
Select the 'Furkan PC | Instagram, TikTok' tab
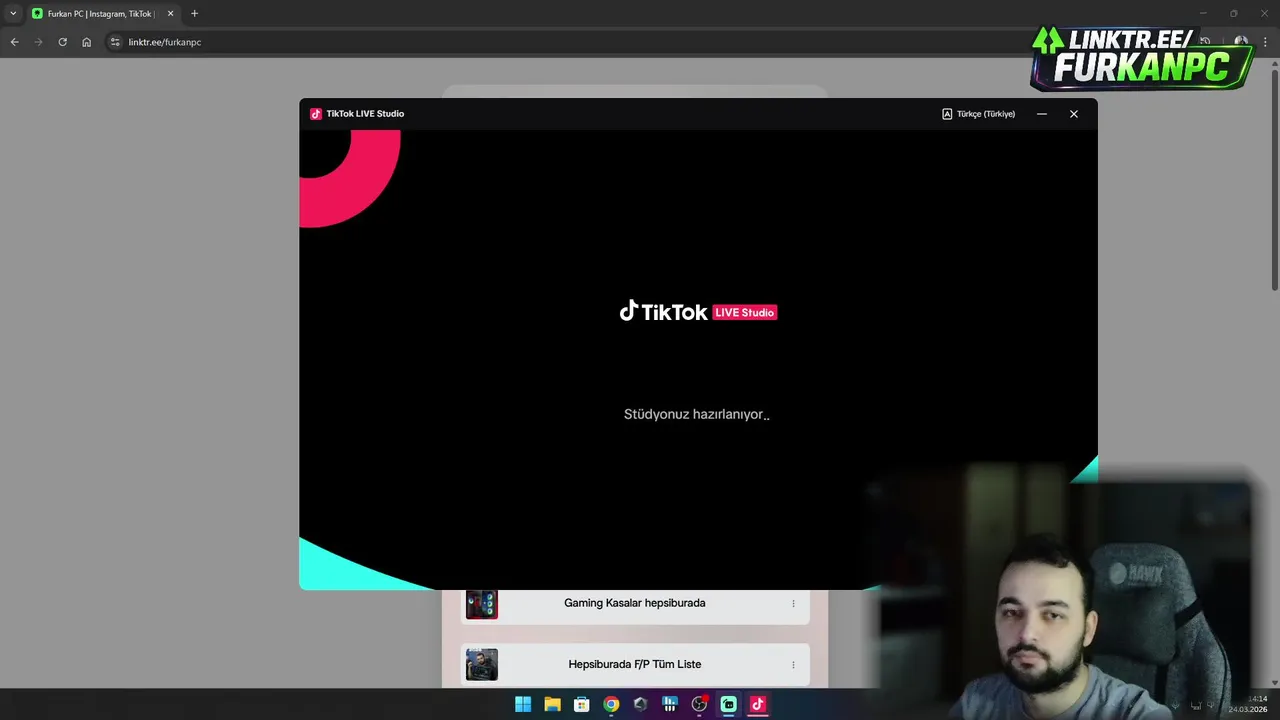pyautogui.click(x=100, y=14)
